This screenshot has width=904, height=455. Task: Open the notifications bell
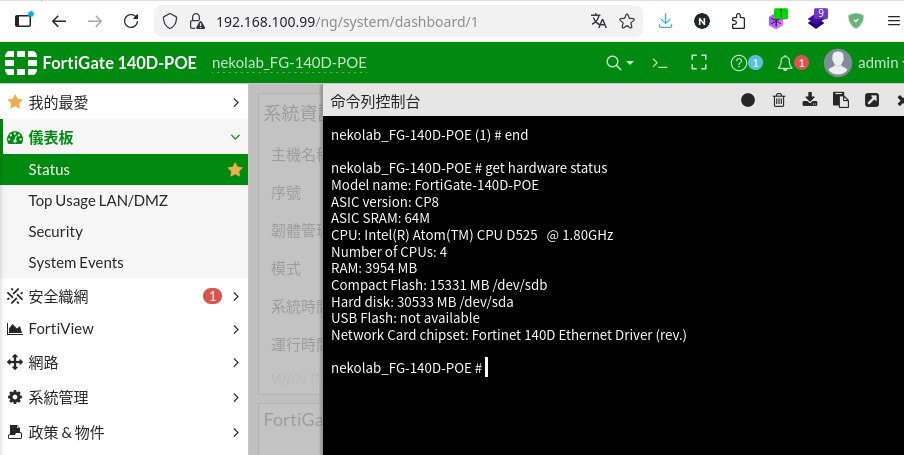(785, 63)
